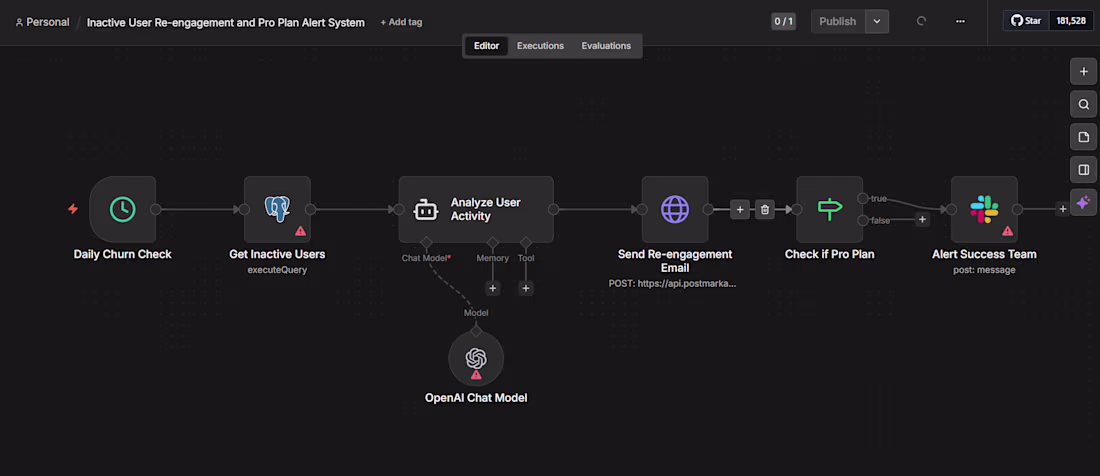The height and width of the screenshot is (476, 1100).
Task: Switch to the Executions tab
Action: pos(540,46)
